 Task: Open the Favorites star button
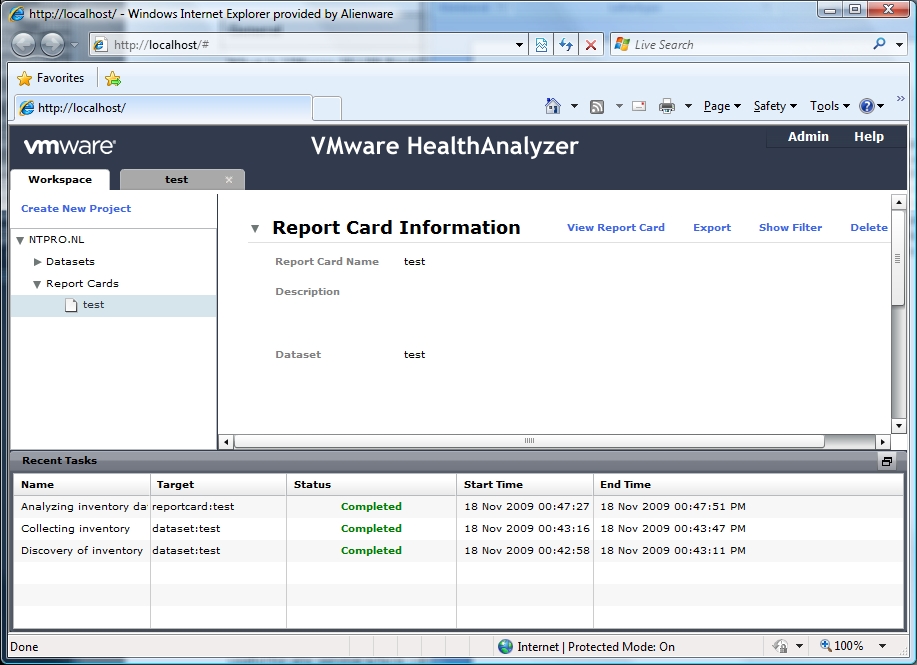click(51, 78)
